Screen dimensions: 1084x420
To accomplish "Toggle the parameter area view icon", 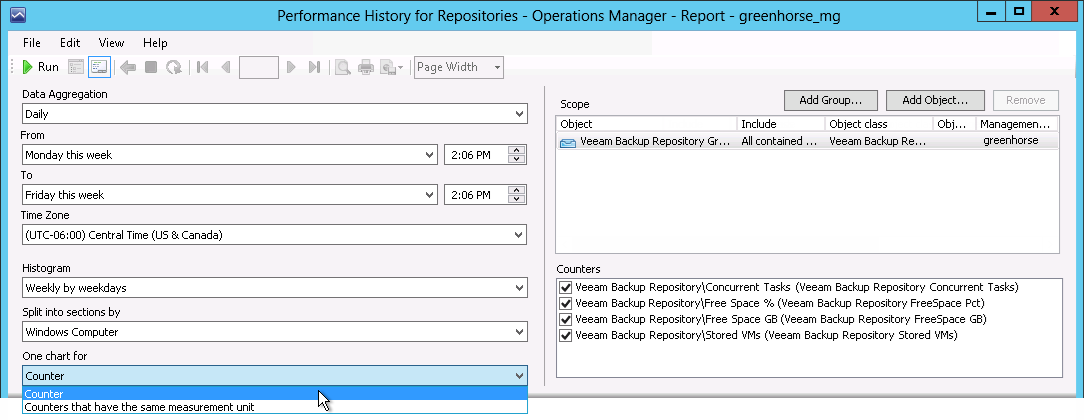I will (99, 67).
